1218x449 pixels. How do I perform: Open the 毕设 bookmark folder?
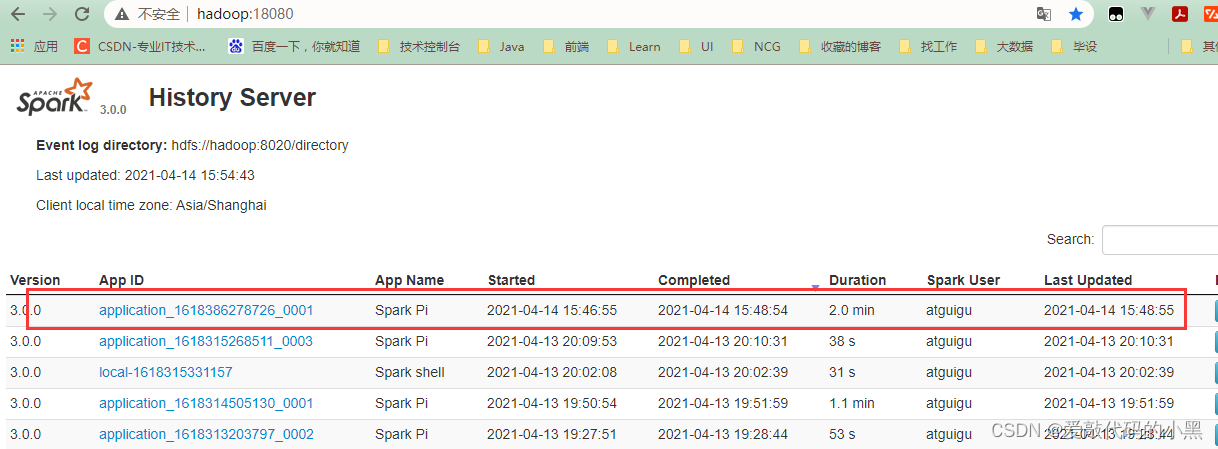(1073, 46)
